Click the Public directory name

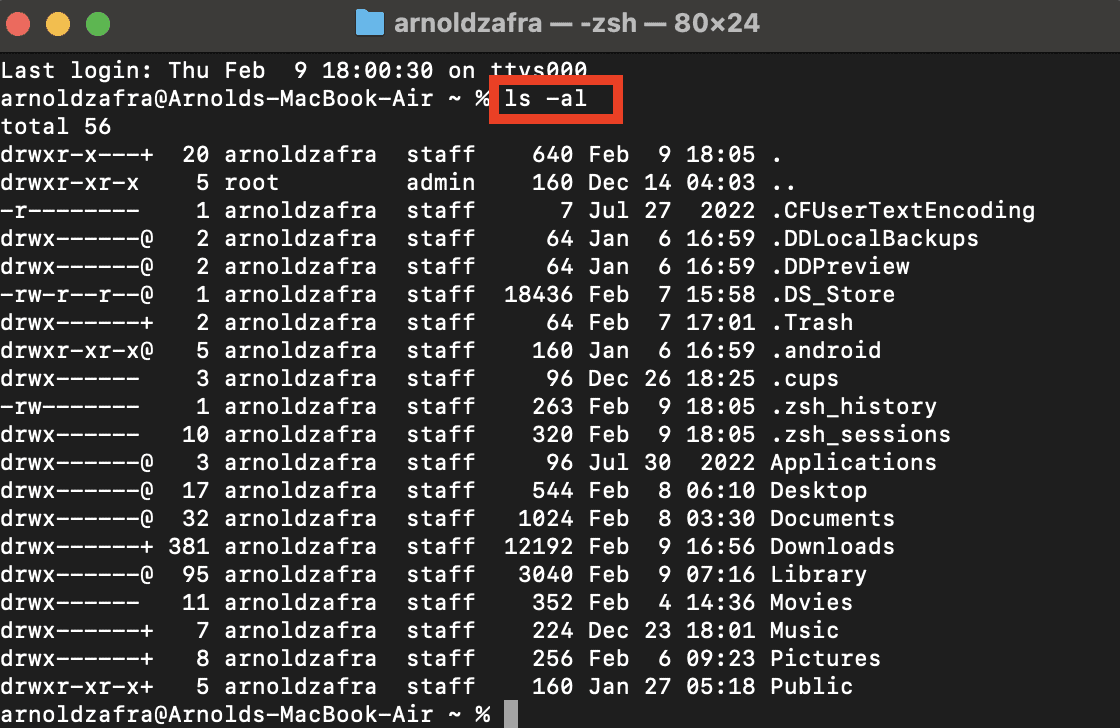point(810,687)
